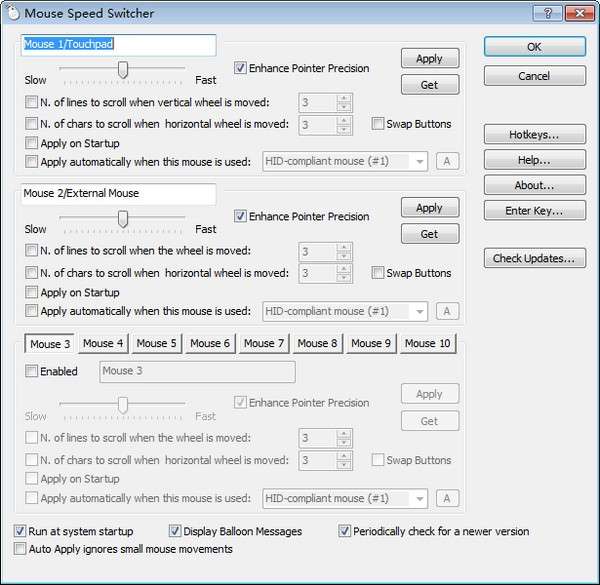Viewport: 600px width, 585px height.
Task: Click the 'A' button beside Mouse 1 device dropdown
Action: pos(447,161)
